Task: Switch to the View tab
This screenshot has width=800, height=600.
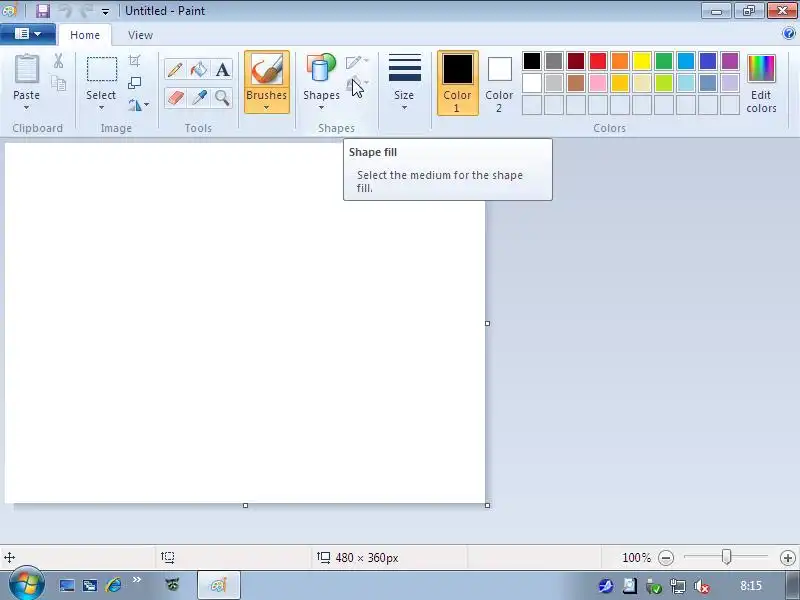Action: pyautogui.click(x=140, y=35)
